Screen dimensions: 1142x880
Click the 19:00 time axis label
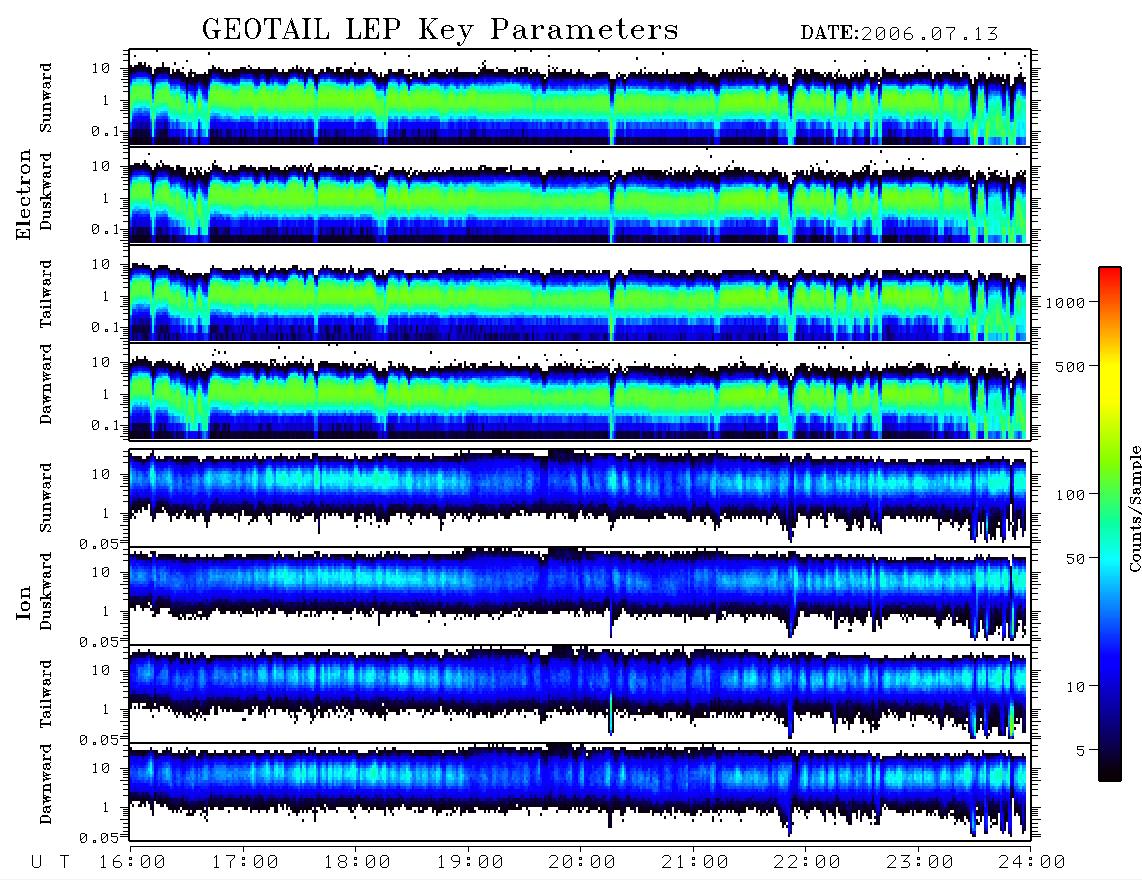point(470,862)
